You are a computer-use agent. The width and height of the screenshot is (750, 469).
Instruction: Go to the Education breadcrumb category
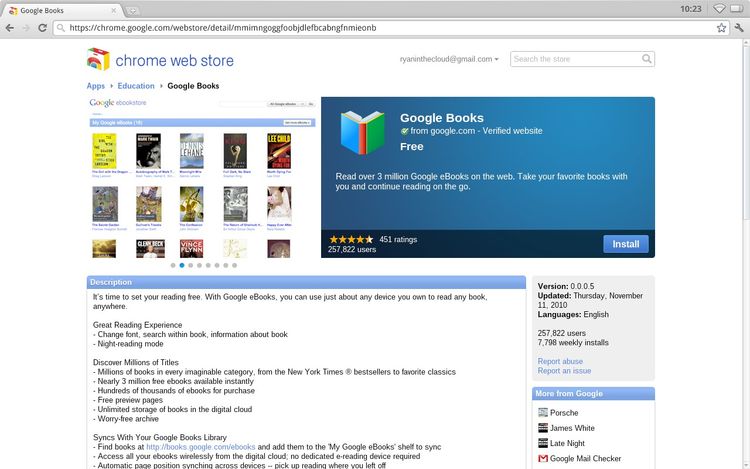pyautogui.click(x=136, y=86)
